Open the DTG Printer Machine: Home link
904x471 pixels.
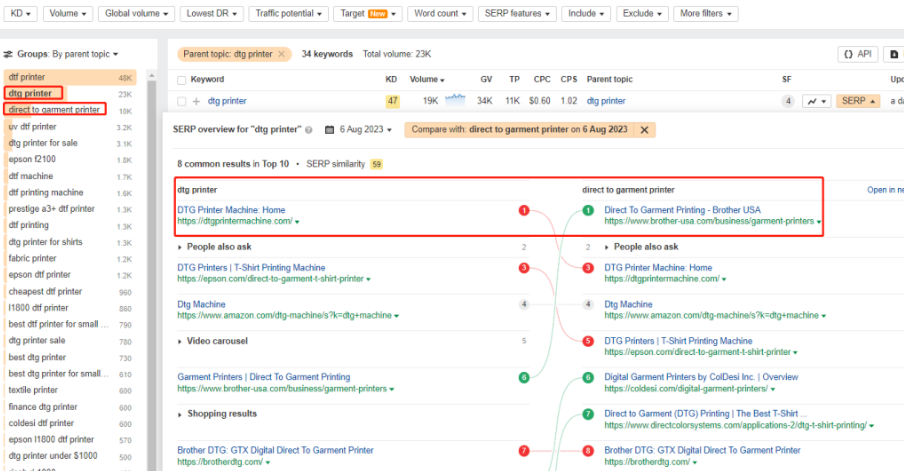[231, 210]
